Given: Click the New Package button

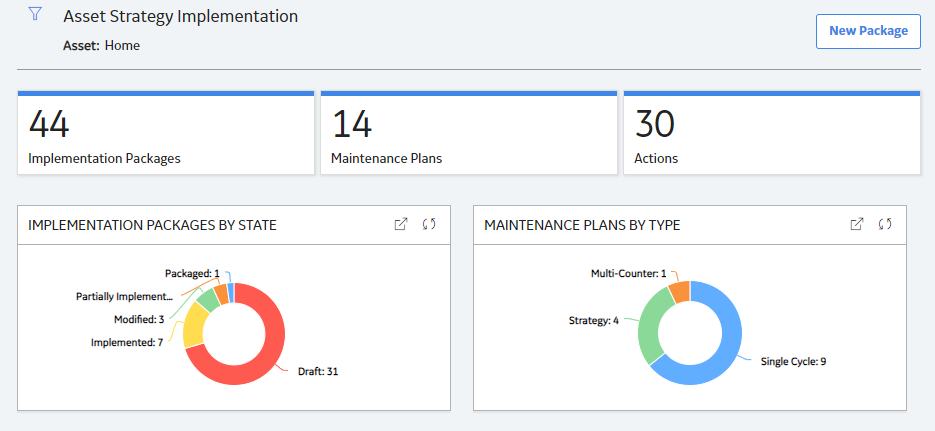Looking at the screenshot, I should click(x=868, y=31).
